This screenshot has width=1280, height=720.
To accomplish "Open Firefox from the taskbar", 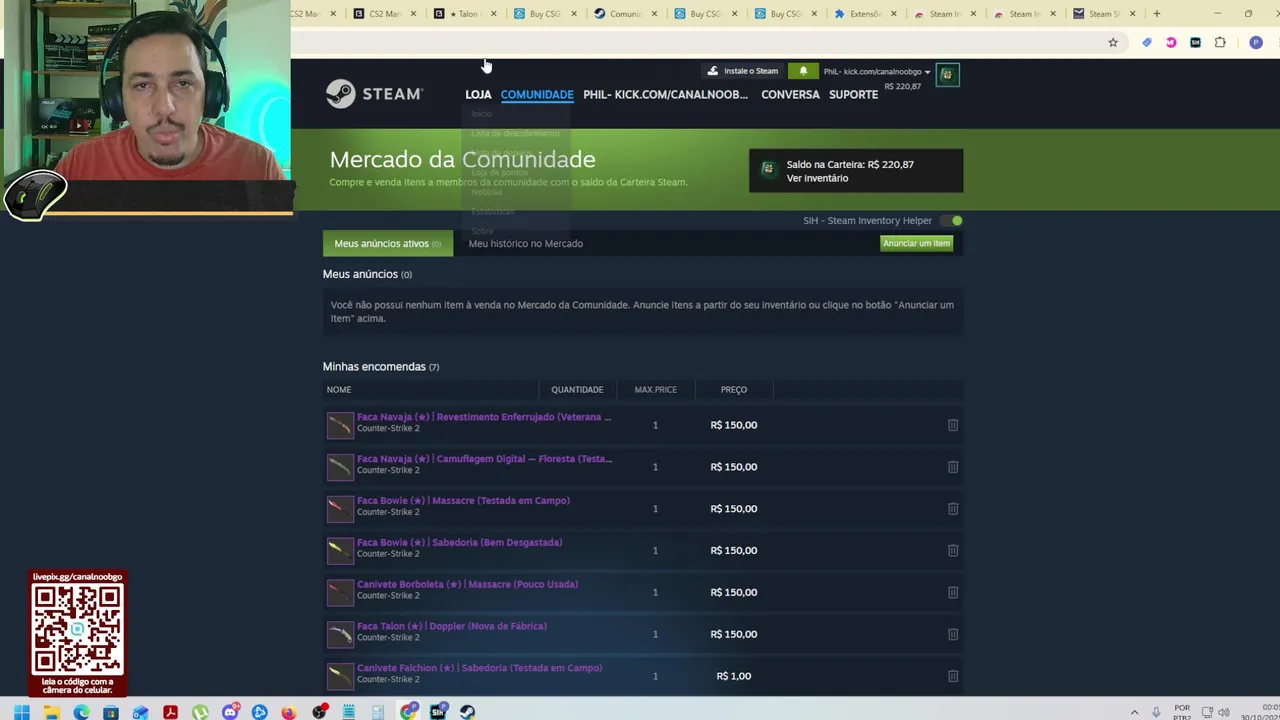I will [x=289, y=712].
